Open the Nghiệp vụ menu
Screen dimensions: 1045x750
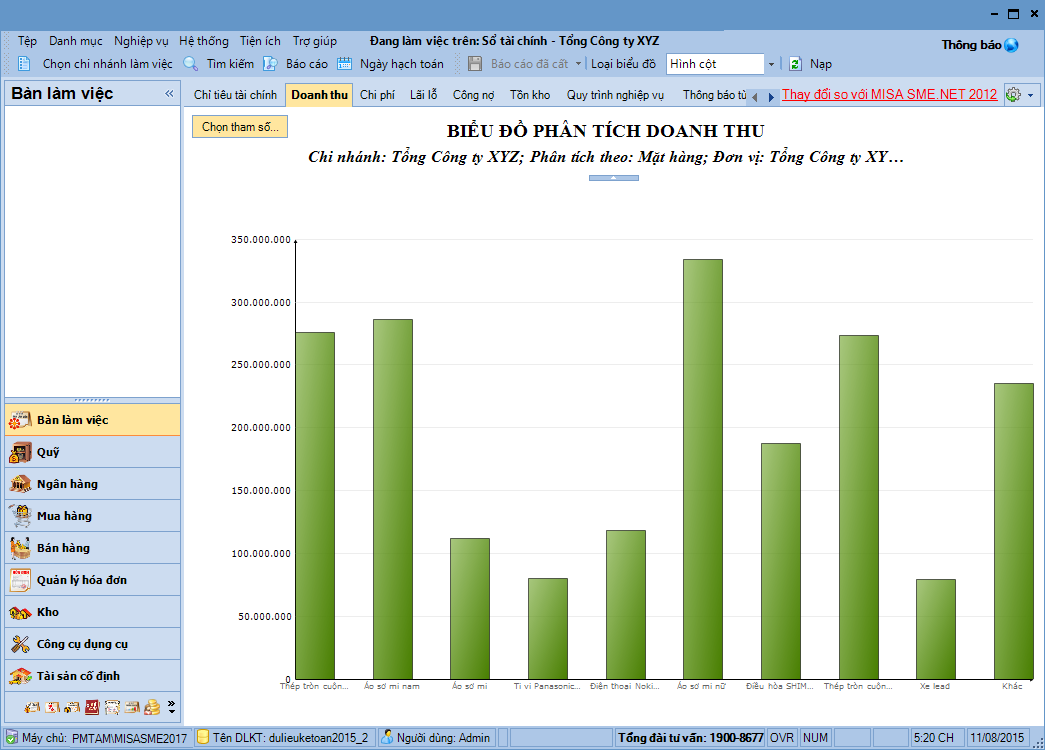tap(141, 41)
